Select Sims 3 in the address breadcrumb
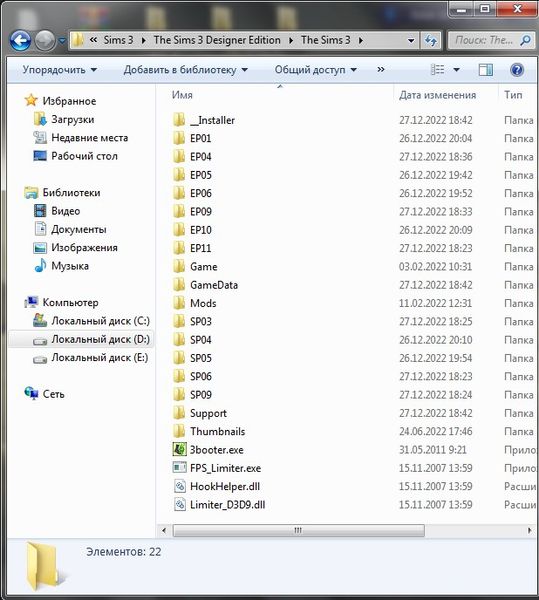The image size is (539, 600). click(118, 40)
